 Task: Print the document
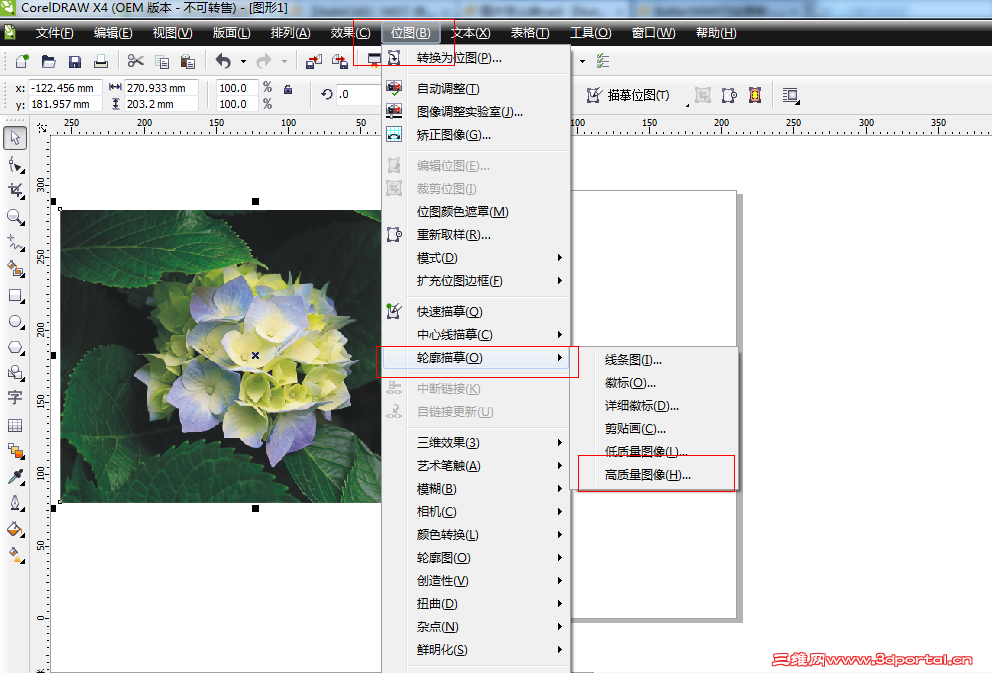point(101,61)
